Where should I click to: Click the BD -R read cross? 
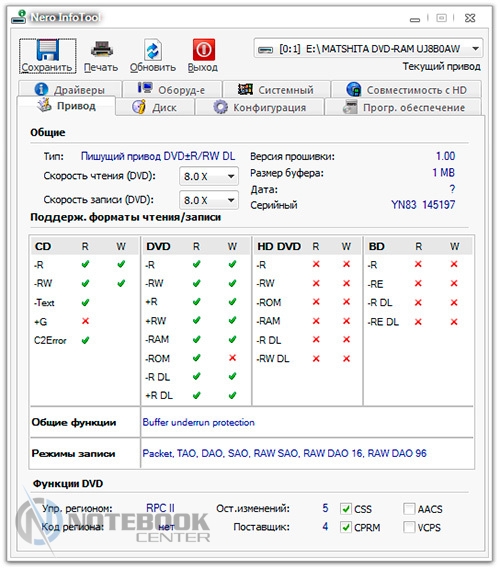pos(418,264)
